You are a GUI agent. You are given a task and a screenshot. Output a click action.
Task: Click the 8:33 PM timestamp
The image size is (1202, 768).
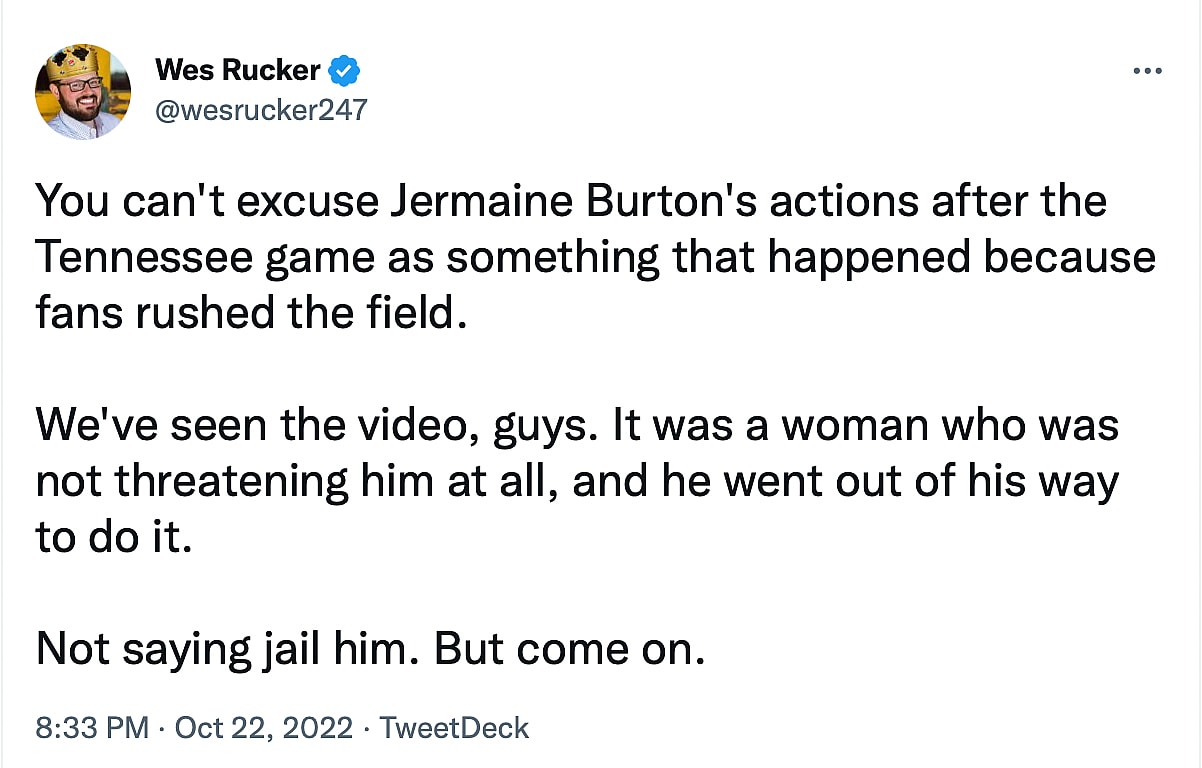point(91,728)
